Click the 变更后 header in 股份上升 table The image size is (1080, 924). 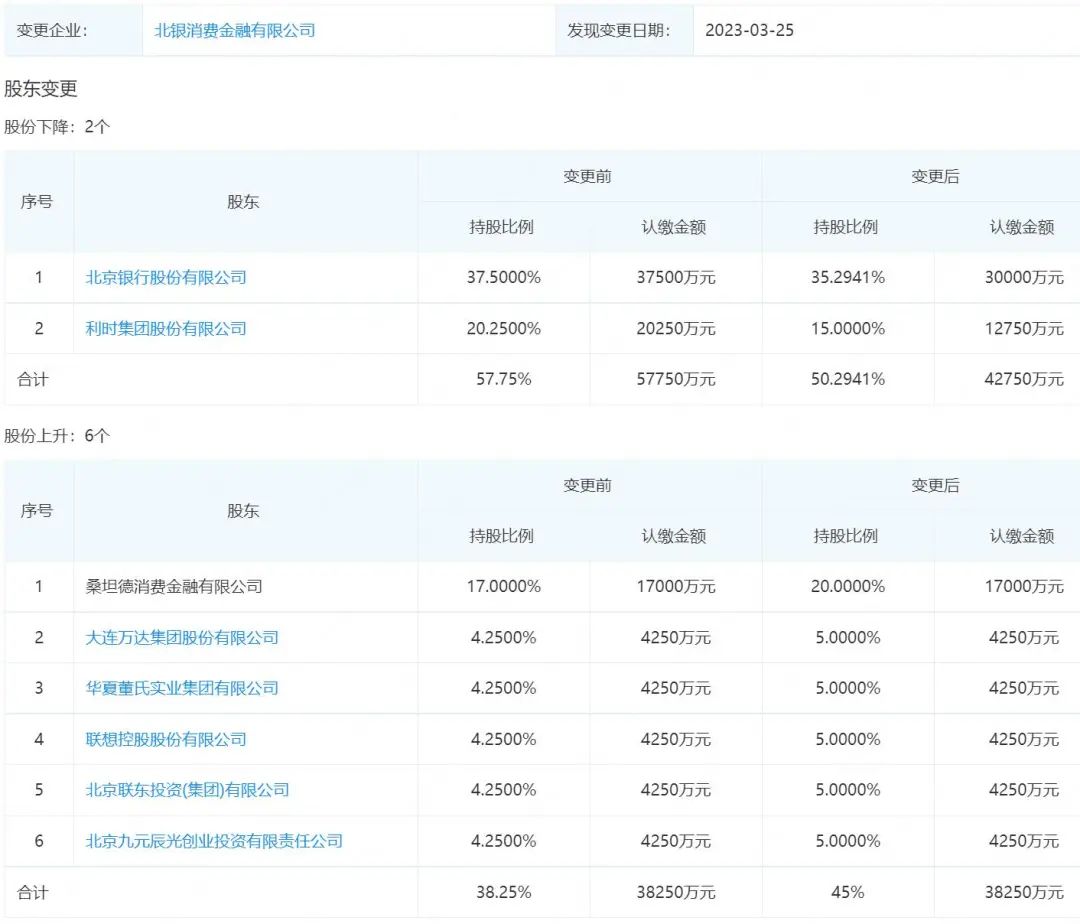pos(935,486)
